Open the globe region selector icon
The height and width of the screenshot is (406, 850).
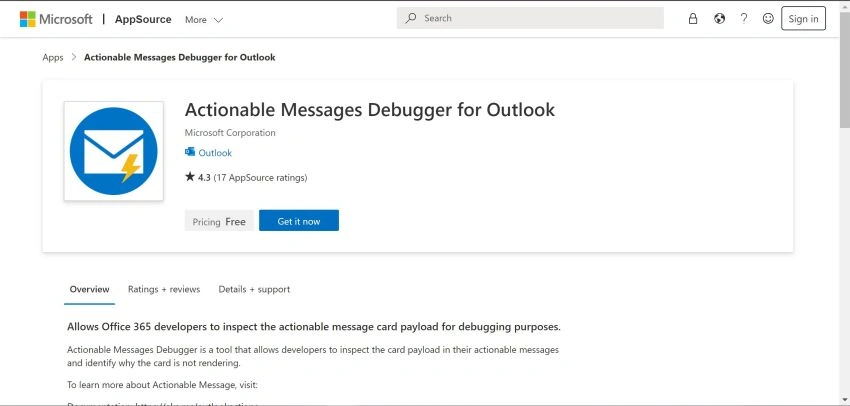[719, 18]
